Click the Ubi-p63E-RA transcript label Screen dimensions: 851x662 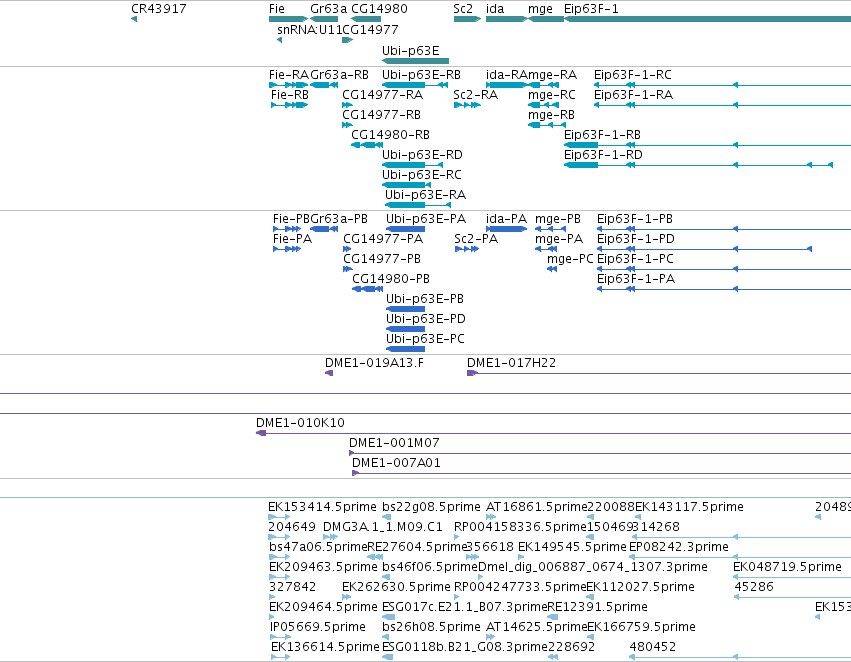point(426,195)
